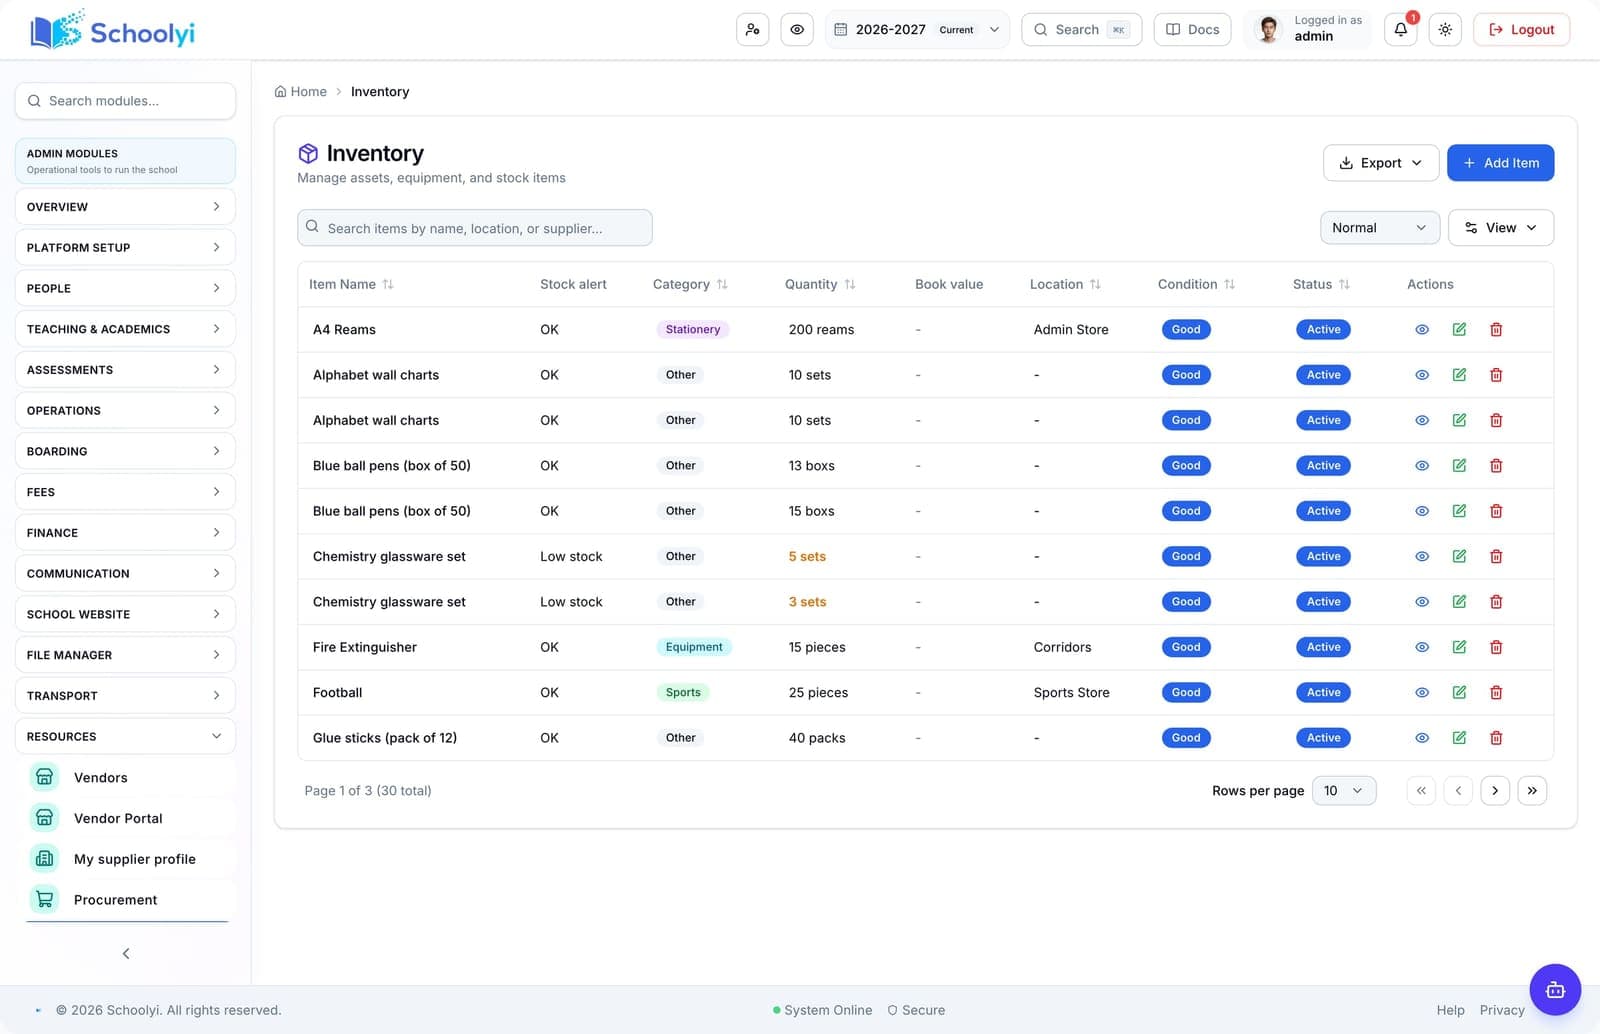This screenshot has width=1600, height=1034.
Task: Open the Export dropdown
Action: tap(1381, 163)
